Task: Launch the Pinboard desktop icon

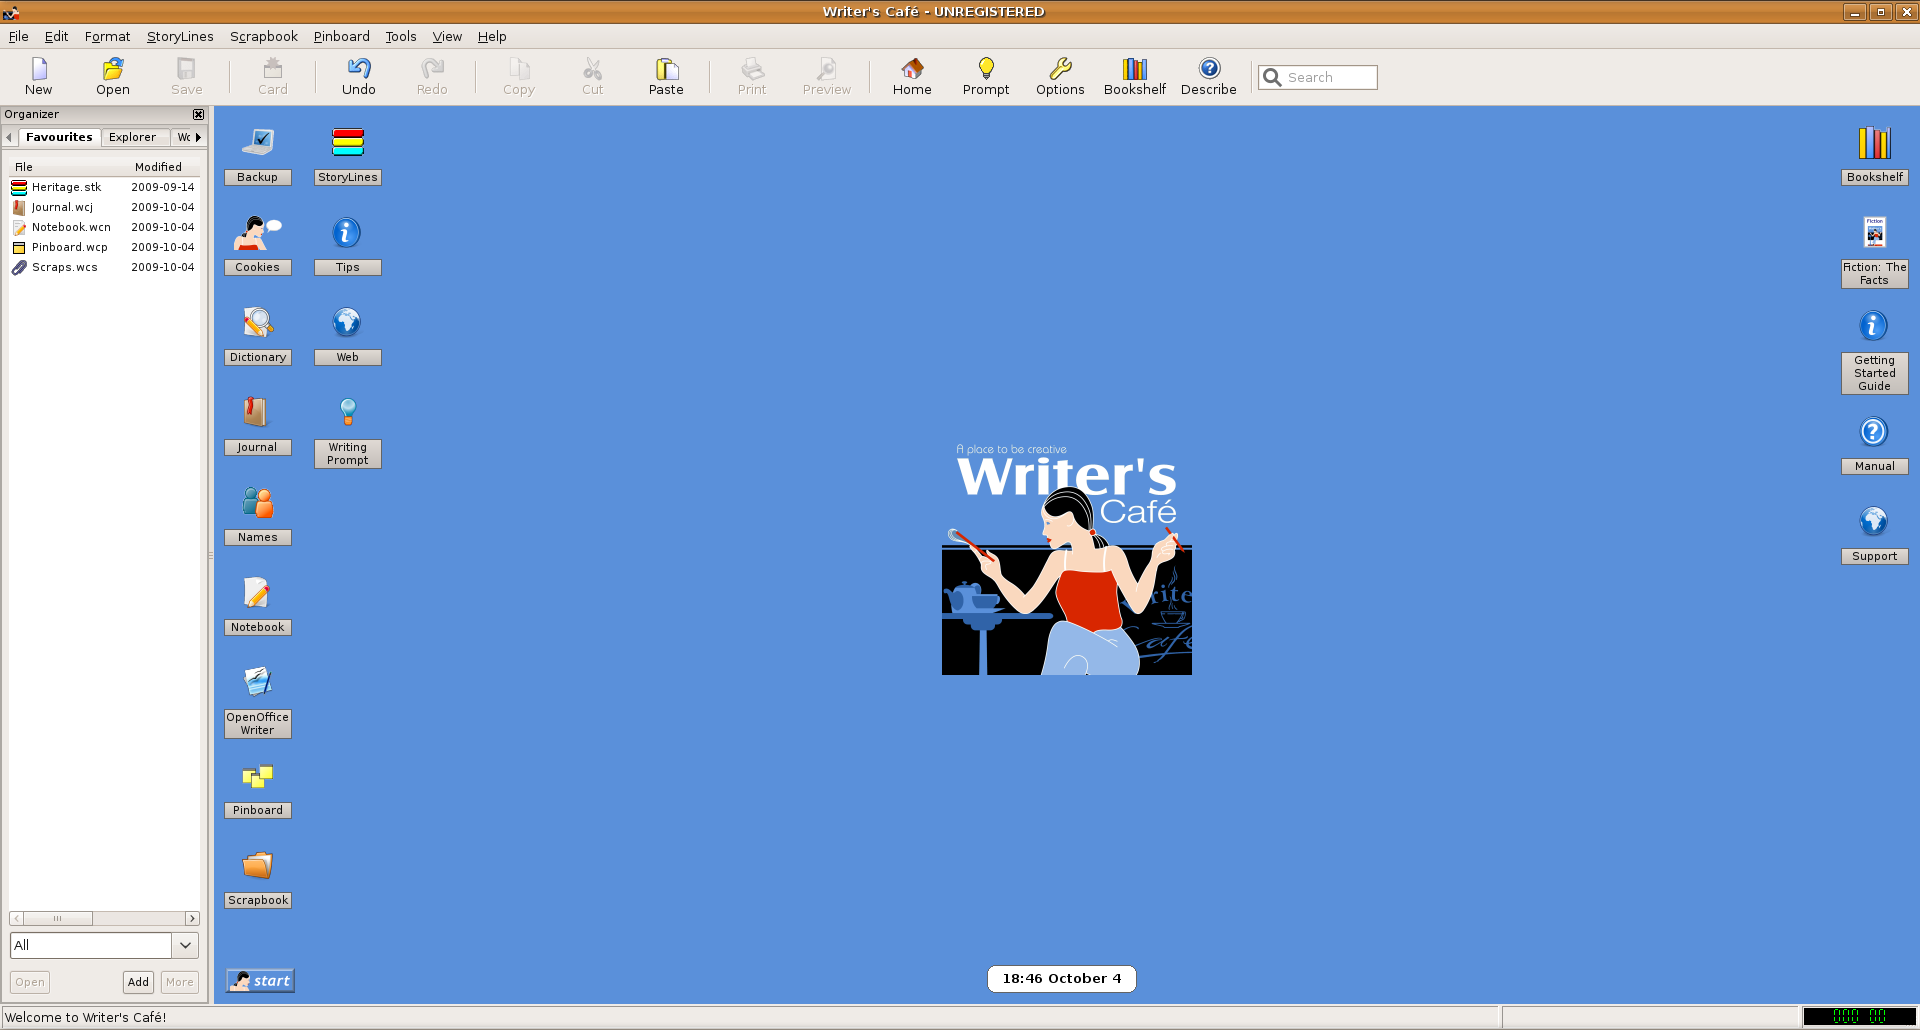Action: pos(257,776)
